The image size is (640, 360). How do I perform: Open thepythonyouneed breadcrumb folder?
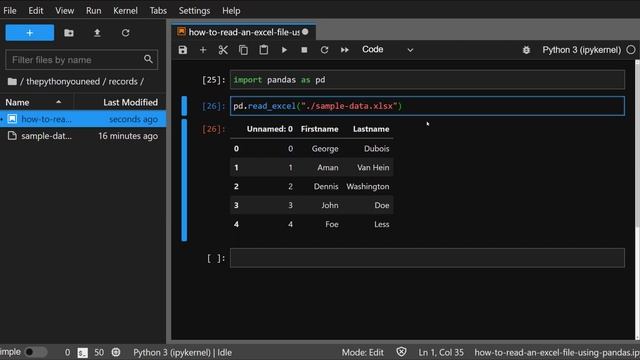63,82
